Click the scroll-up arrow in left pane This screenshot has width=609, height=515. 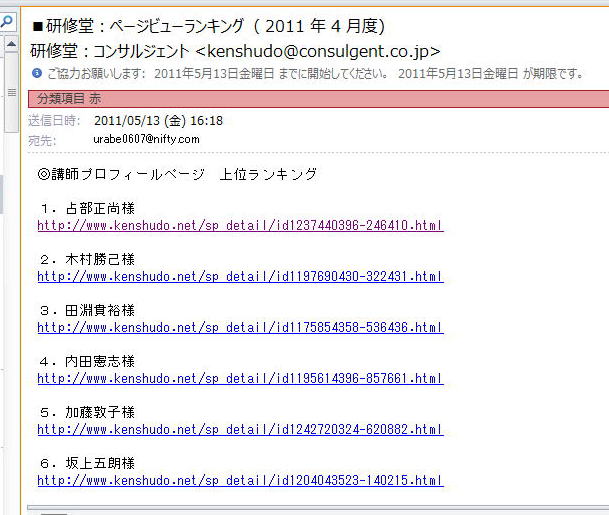[x=12, y=44]
